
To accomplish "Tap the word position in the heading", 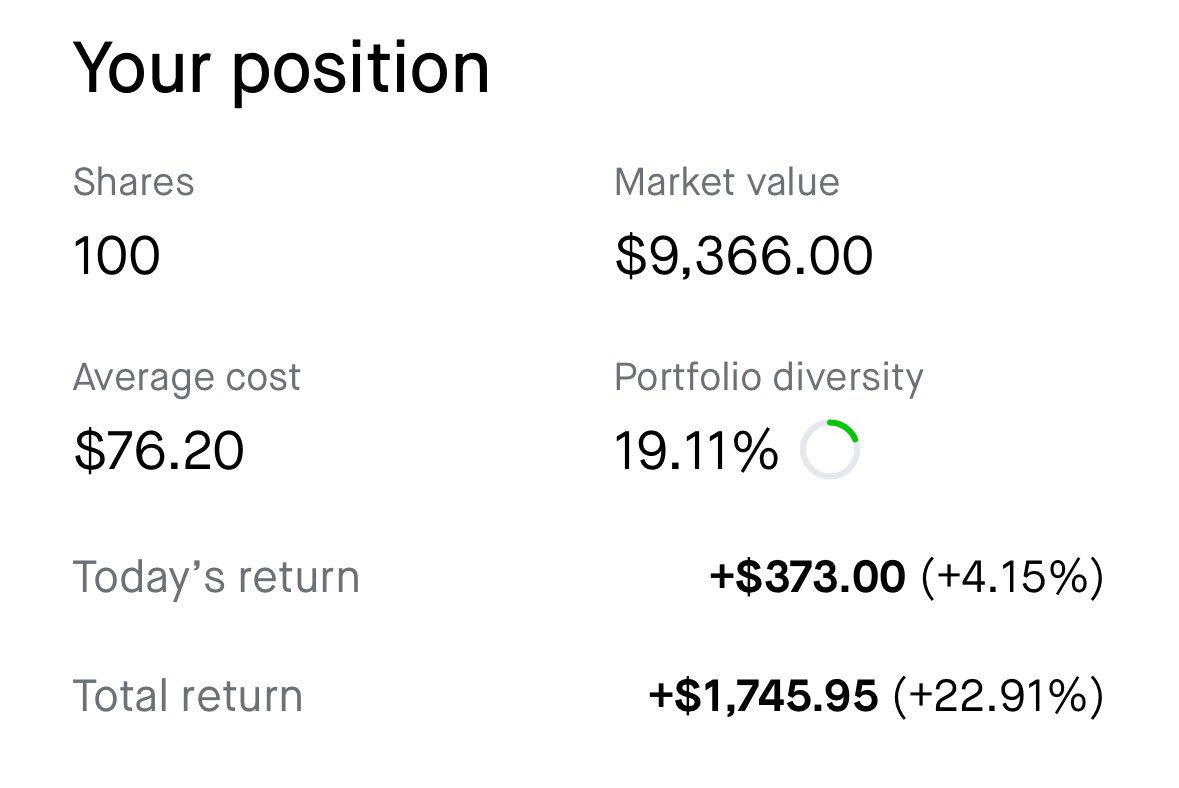I will [x=361, y=71].
